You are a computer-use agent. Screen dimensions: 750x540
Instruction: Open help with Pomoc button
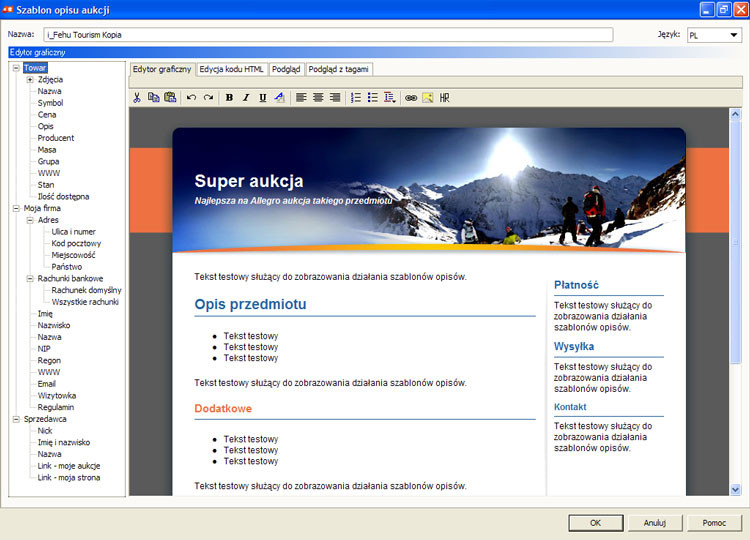tap(714, 523)
